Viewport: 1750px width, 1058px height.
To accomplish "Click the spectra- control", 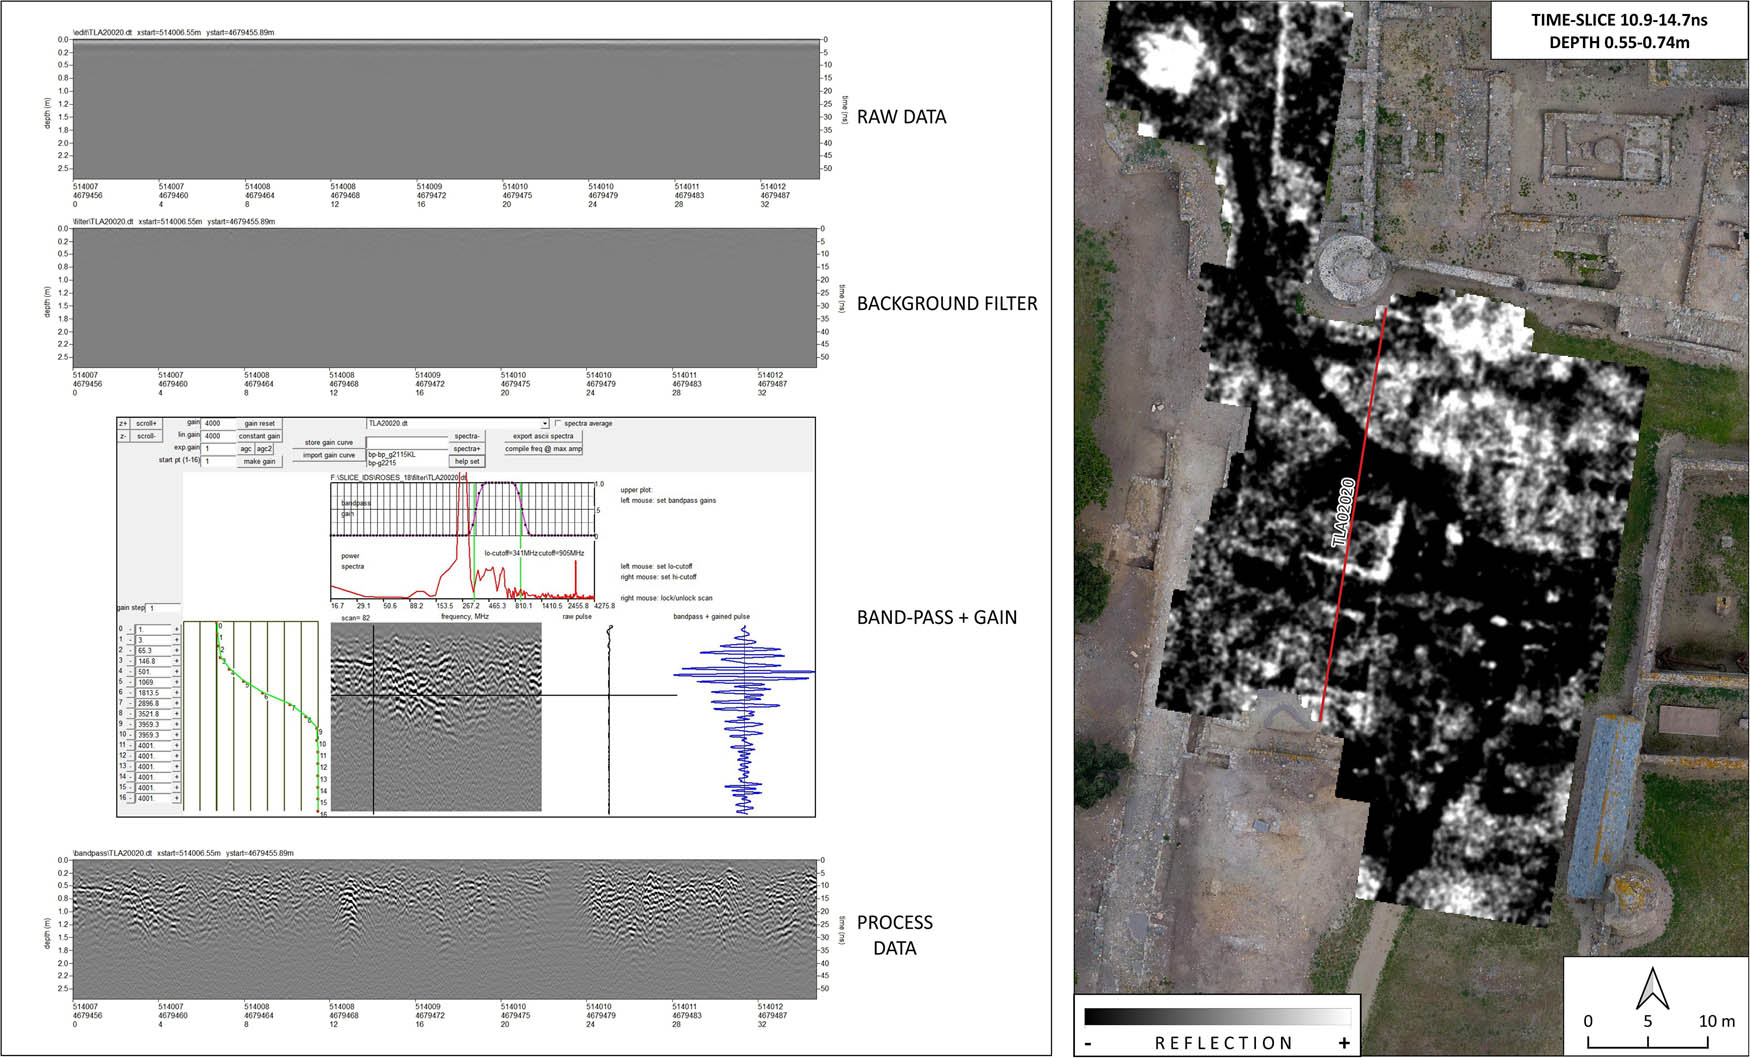I will tap(467, 436).
